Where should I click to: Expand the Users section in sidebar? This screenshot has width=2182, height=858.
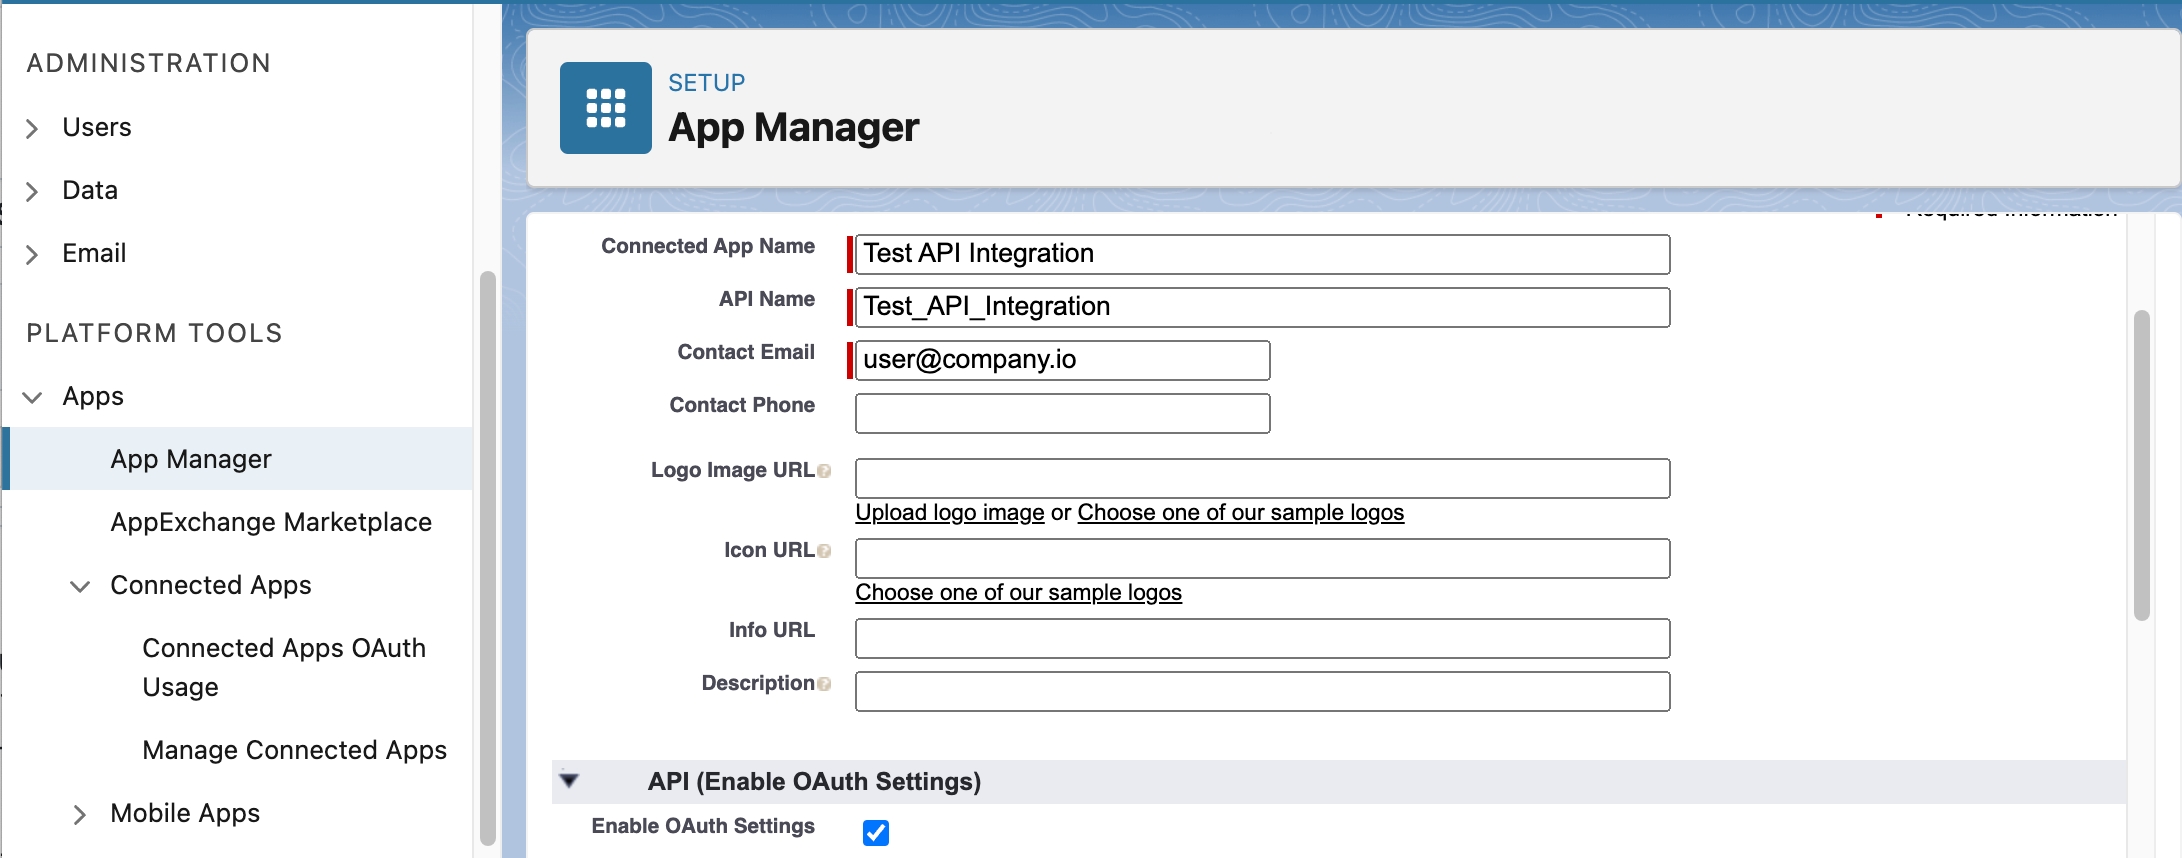(32, 128)
